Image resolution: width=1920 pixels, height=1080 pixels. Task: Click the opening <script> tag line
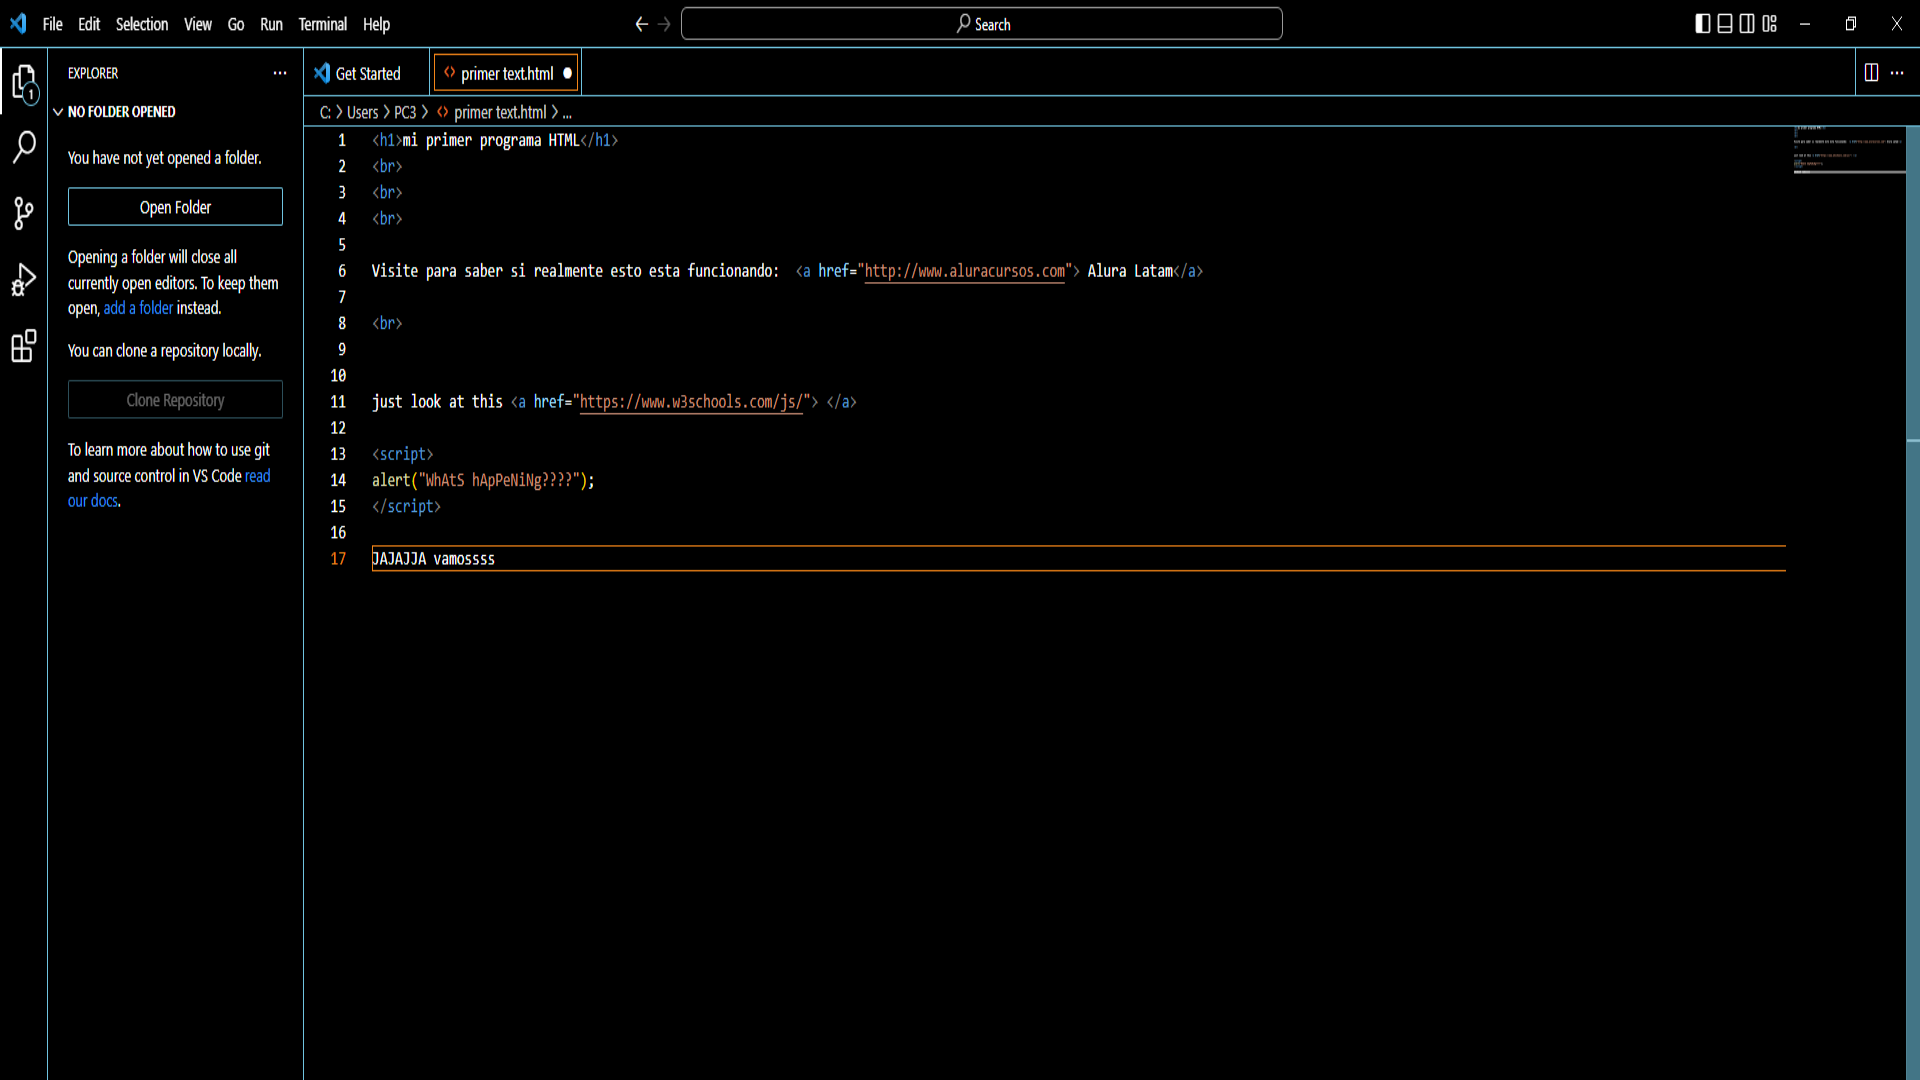click(x=402, y=454)
